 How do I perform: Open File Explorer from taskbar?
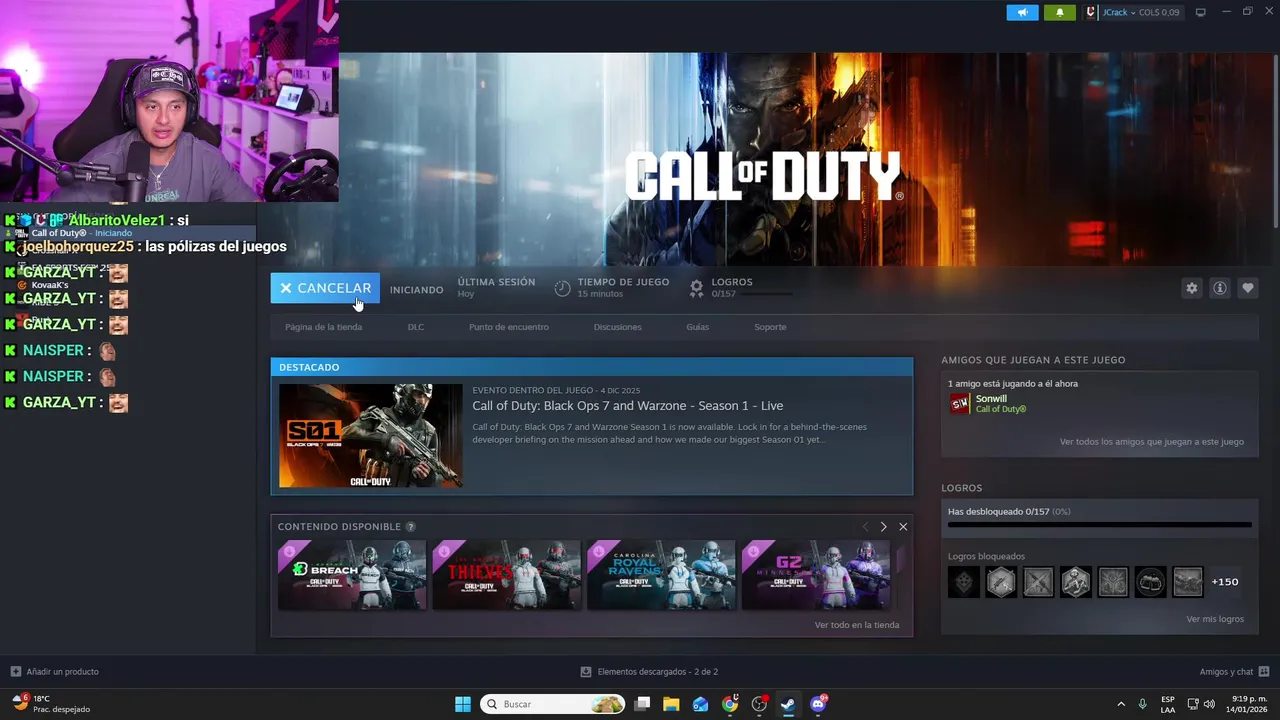(x=671, y=704)
